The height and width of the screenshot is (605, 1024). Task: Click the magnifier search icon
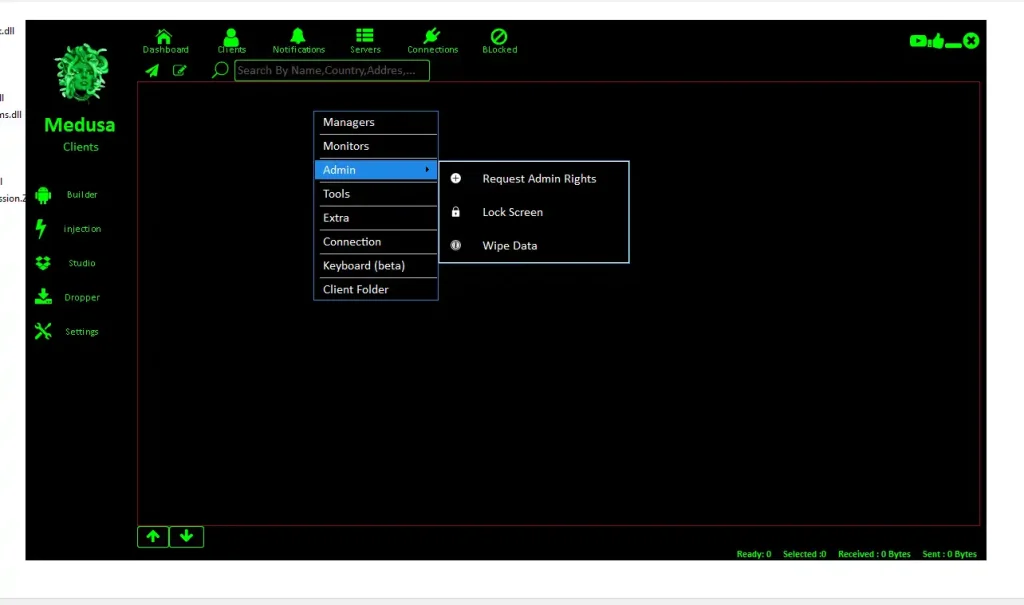[219, 70]
